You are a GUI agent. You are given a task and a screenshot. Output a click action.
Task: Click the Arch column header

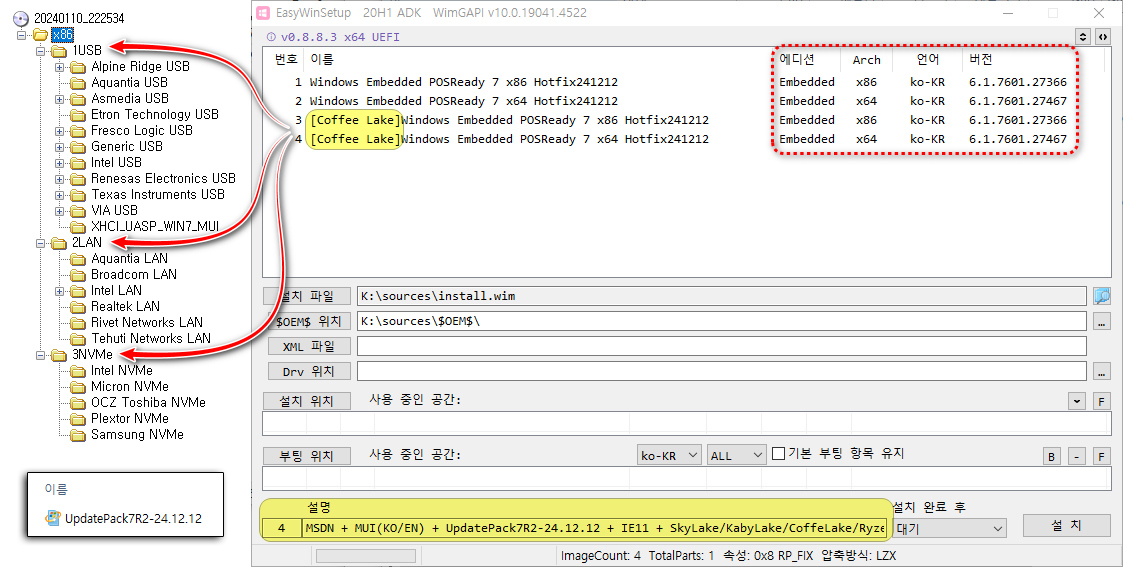pyautogui.click(x=867, y=59)
